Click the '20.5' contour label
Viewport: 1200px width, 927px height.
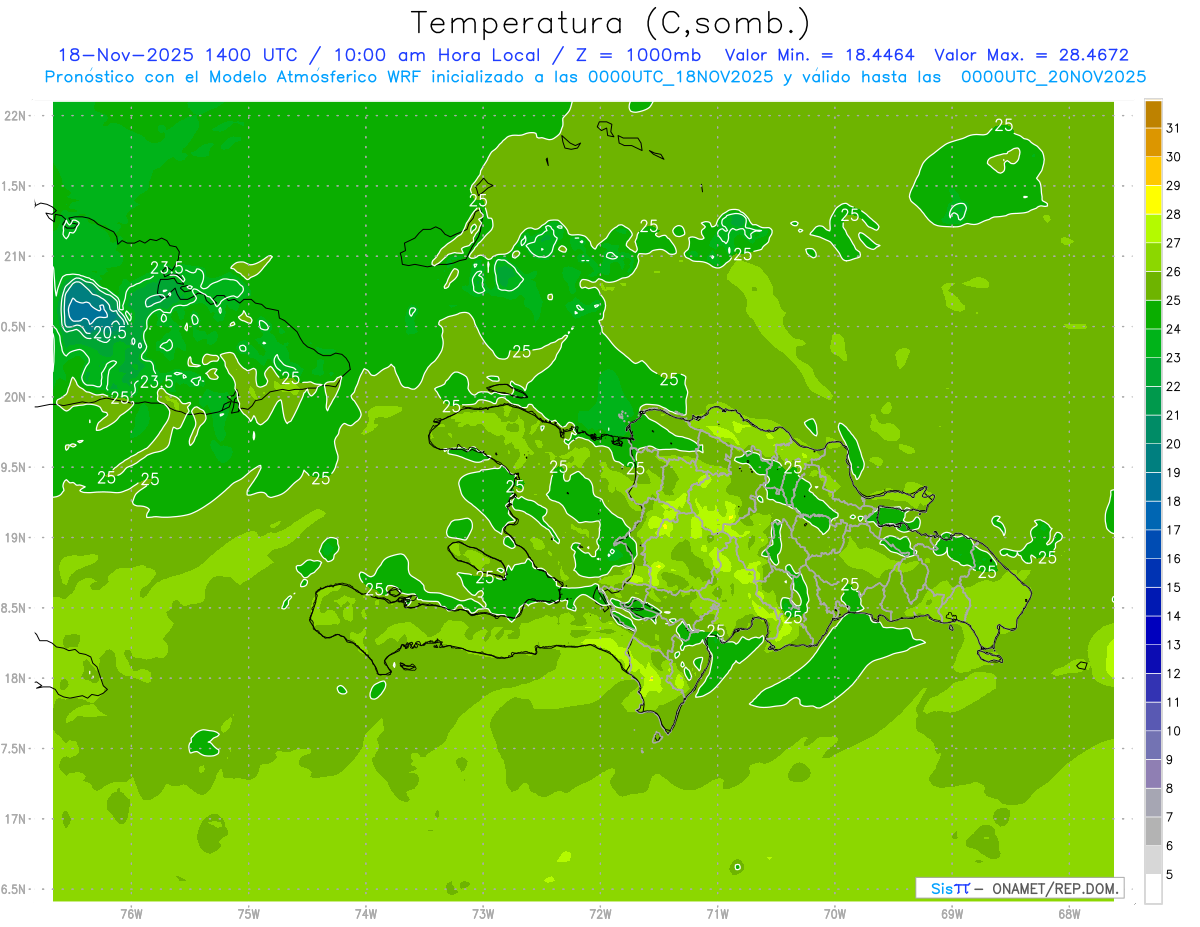pos(110,333)
